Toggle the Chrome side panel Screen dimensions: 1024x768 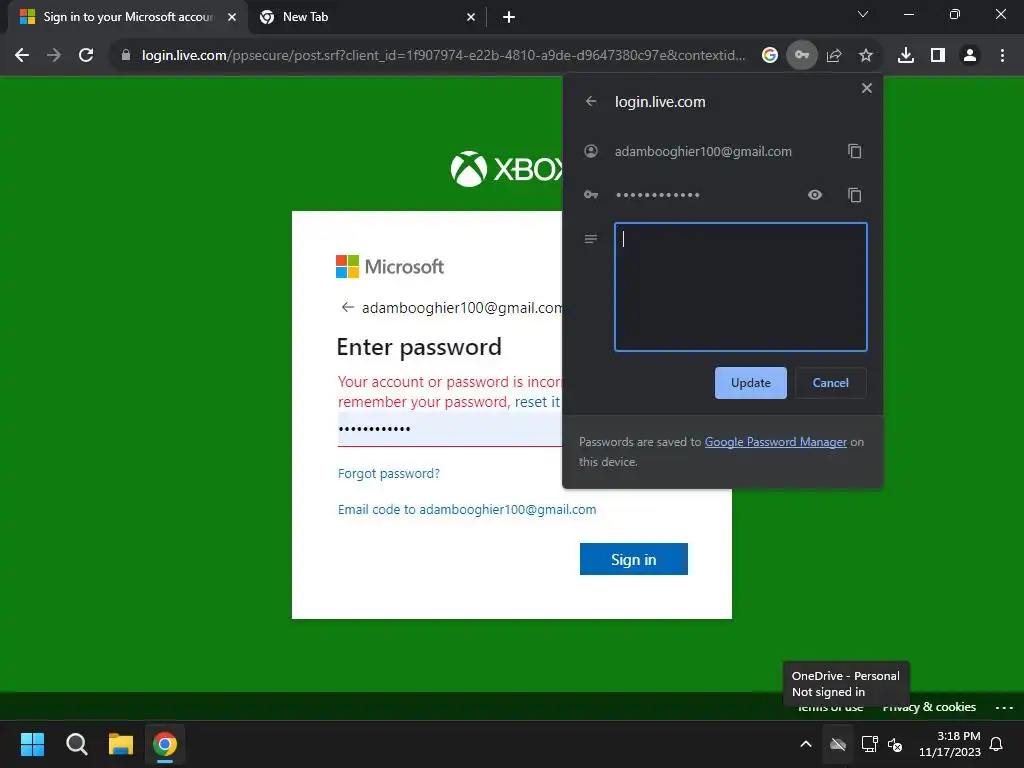click(938, 56)
